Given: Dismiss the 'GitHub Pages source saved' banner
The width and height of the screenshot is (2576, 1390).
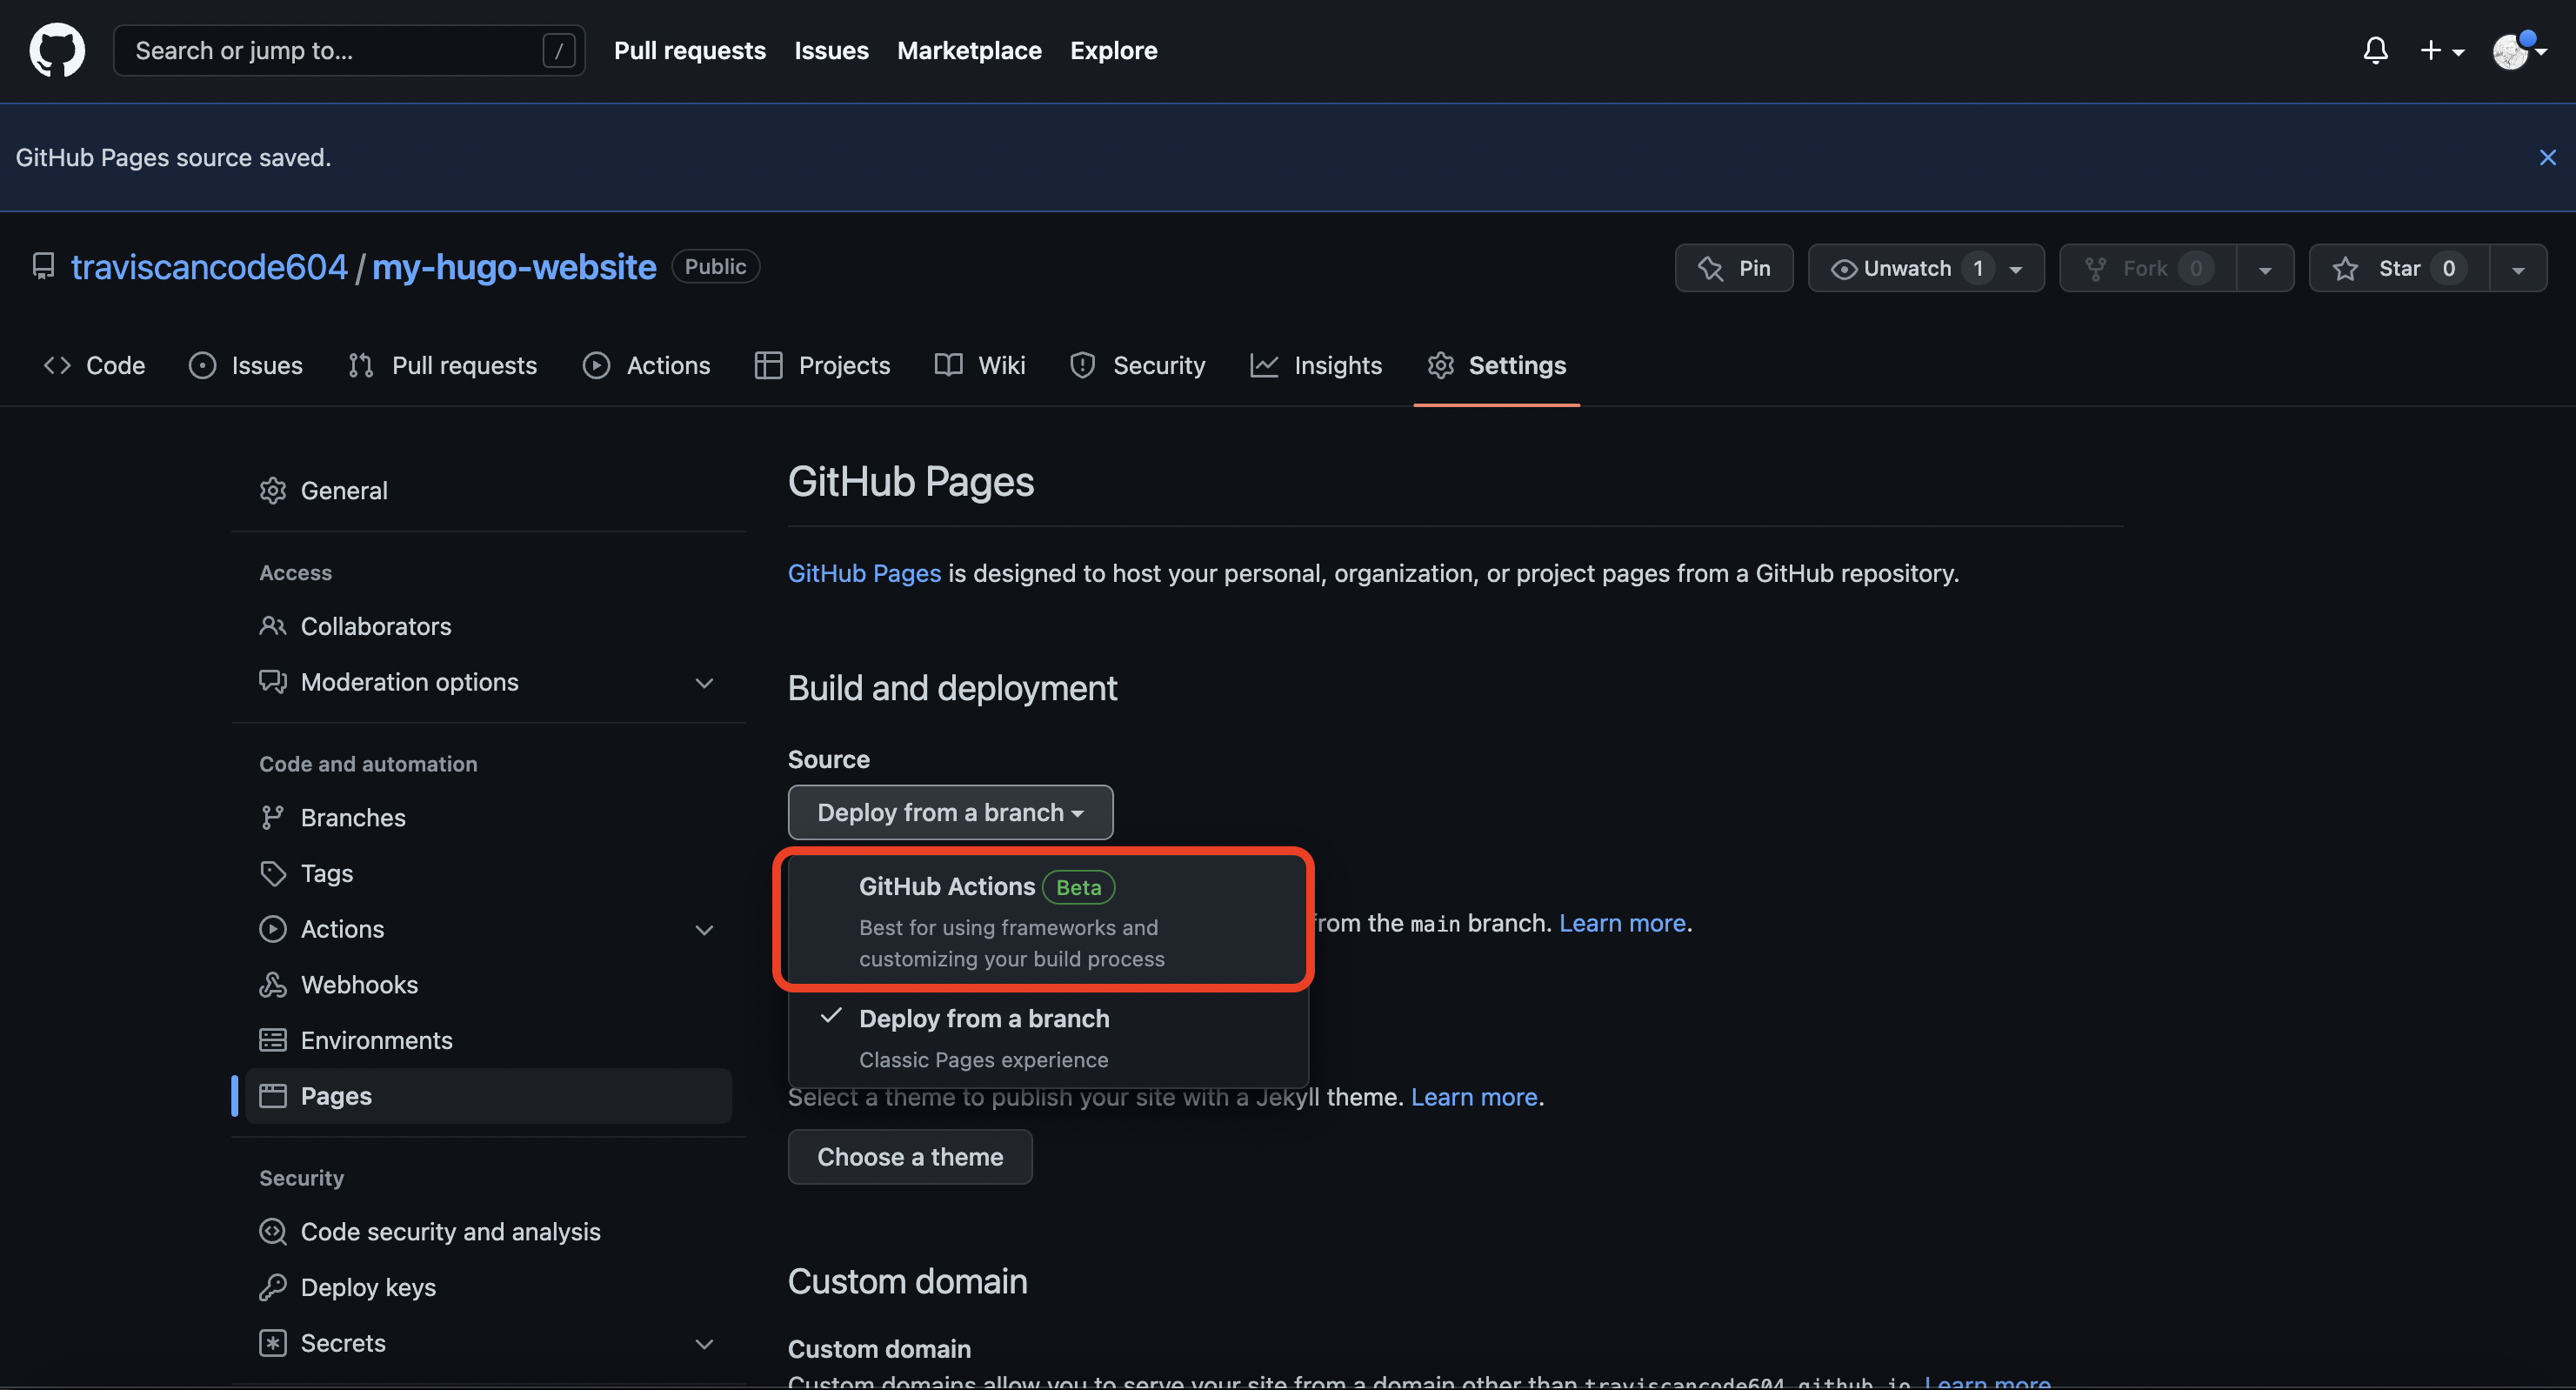Looking at the screenshot, I should pos(2547,157).
